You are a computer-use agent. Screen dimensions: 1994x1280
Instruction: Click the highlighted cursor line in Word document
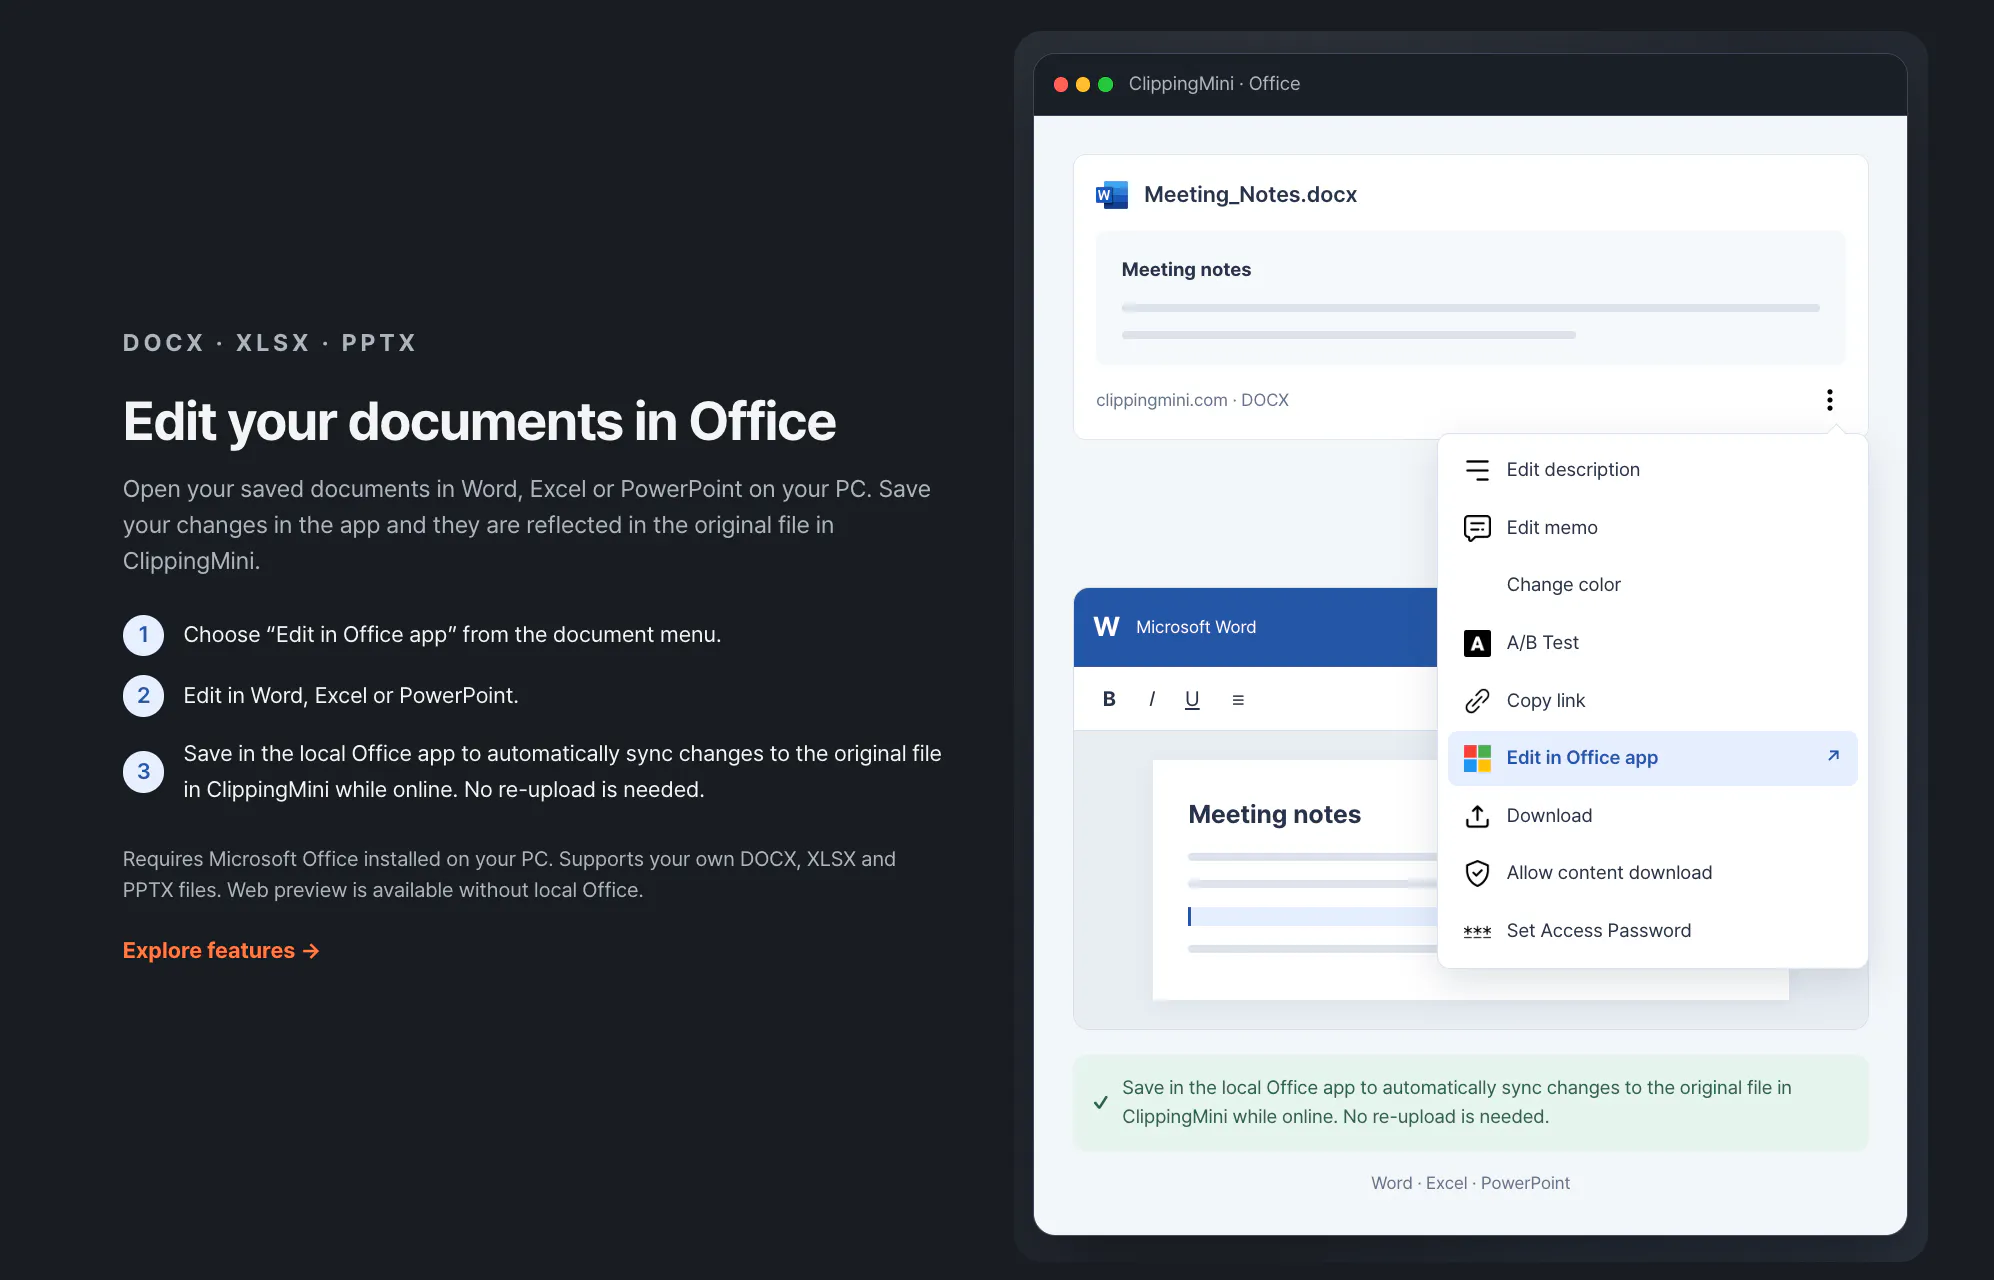(1312, 917)
